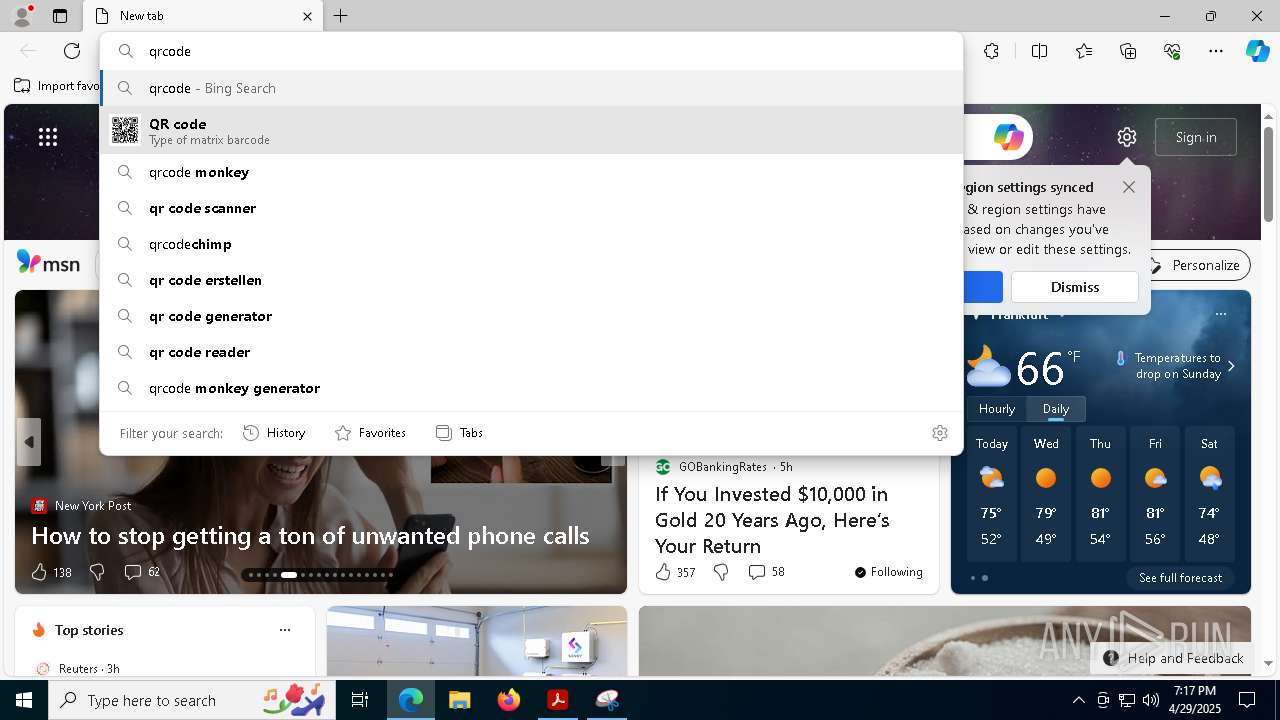Dislike the phone calls article
1280x720 pixels.
[x=97, y=572]
